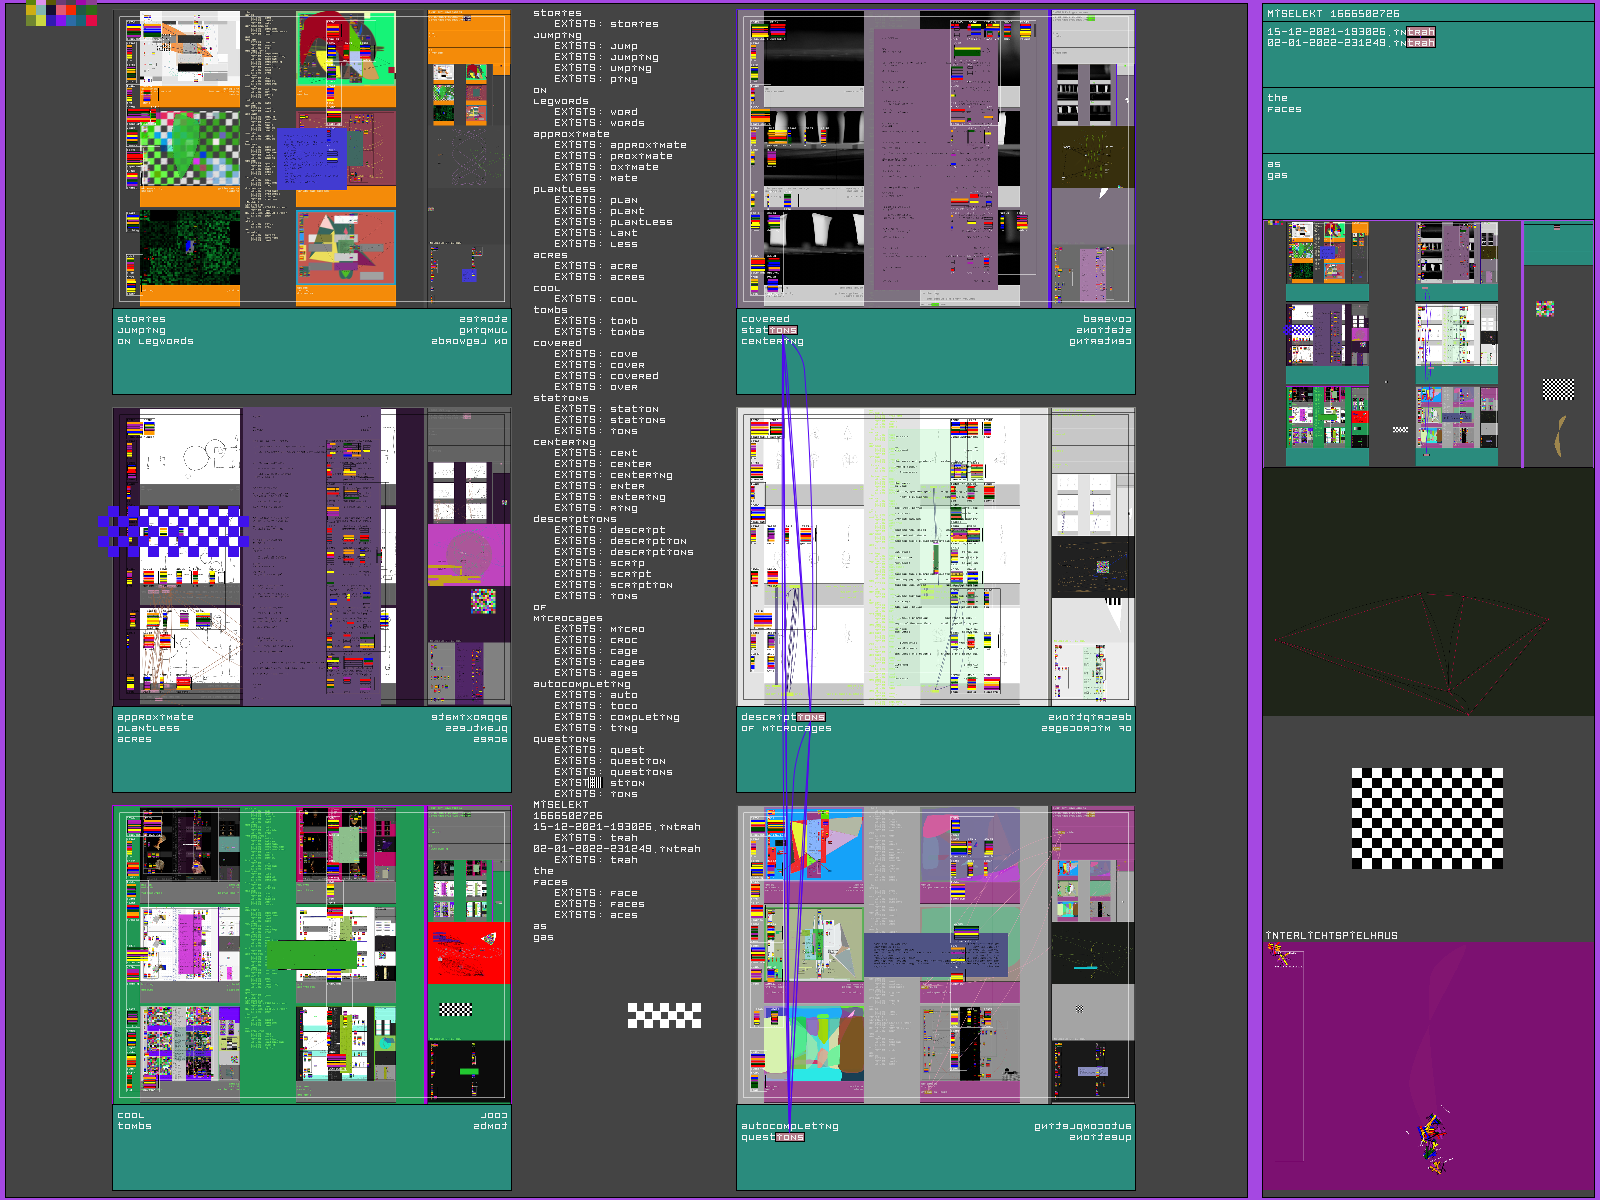Click the 'INTERLICHTSPIELHAUS' label above purple panel
The width and height of the screenshot is (1600, 1200).
pyautogui.click(x=1331, y=936)
